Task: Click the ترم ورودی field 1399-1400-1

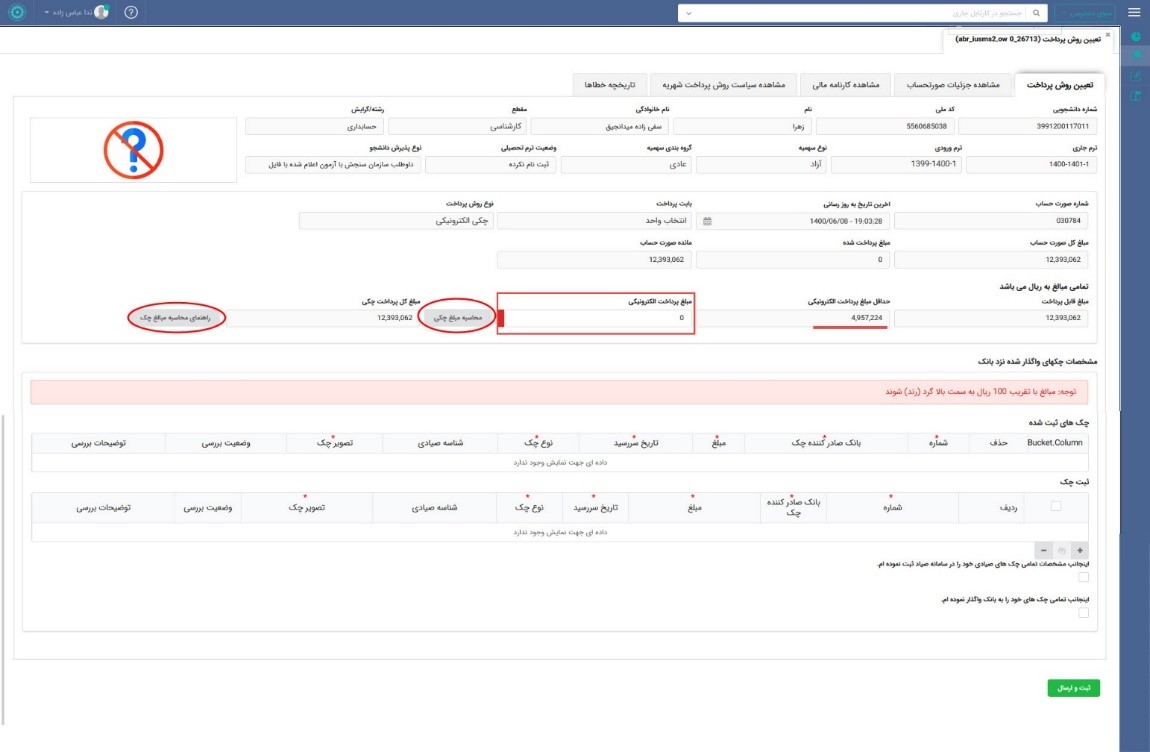Action: [896, 164]
